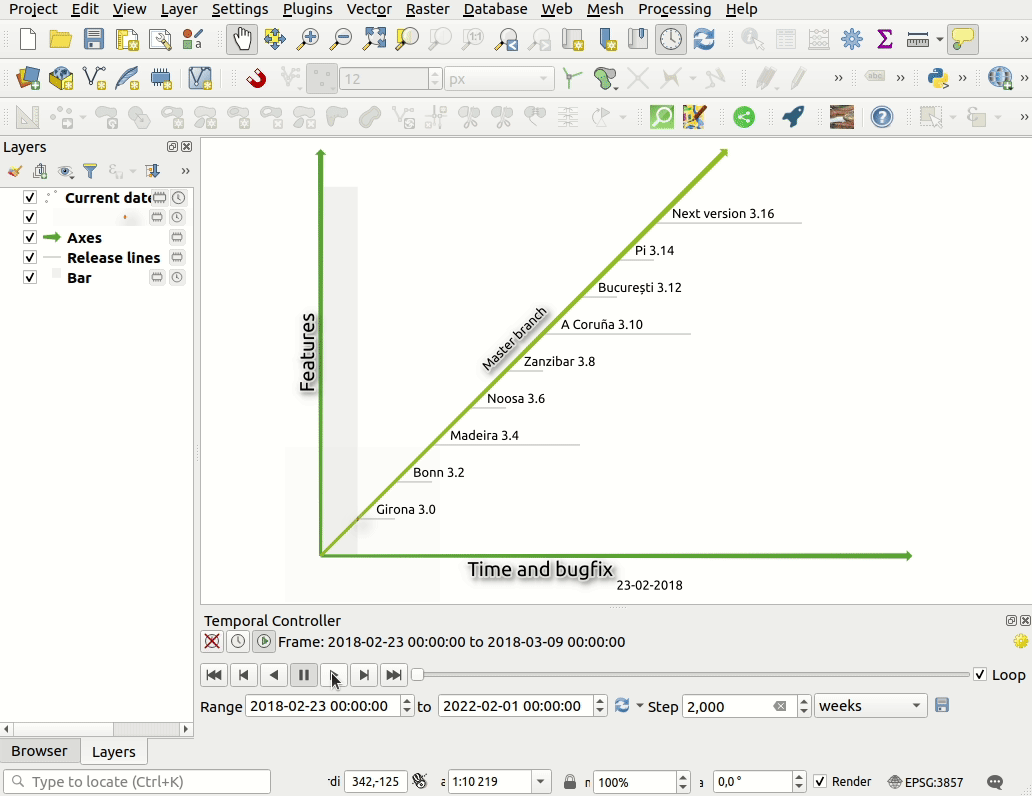Fast forward to animation end
Screen dimensions: 1032x796
[x=394, y=675]
